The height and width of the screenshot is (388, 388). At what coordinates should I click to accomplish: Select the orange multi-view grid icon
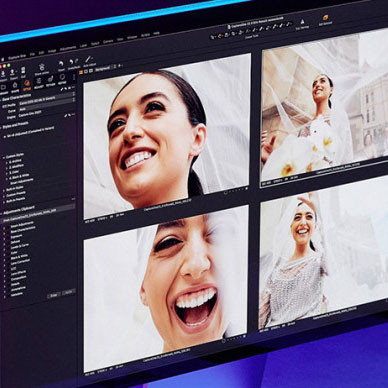click(81, 72)
